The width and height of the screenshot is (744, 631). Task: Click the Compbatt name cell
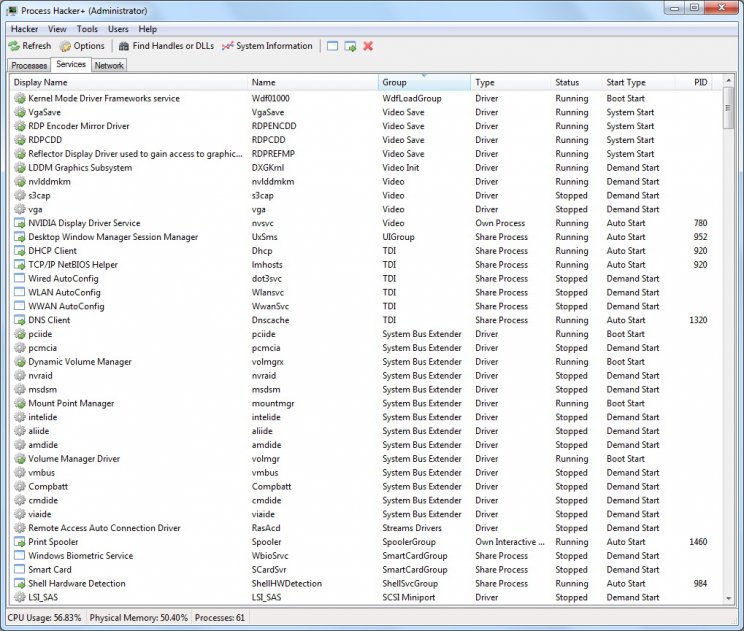[x=271, y=486]
